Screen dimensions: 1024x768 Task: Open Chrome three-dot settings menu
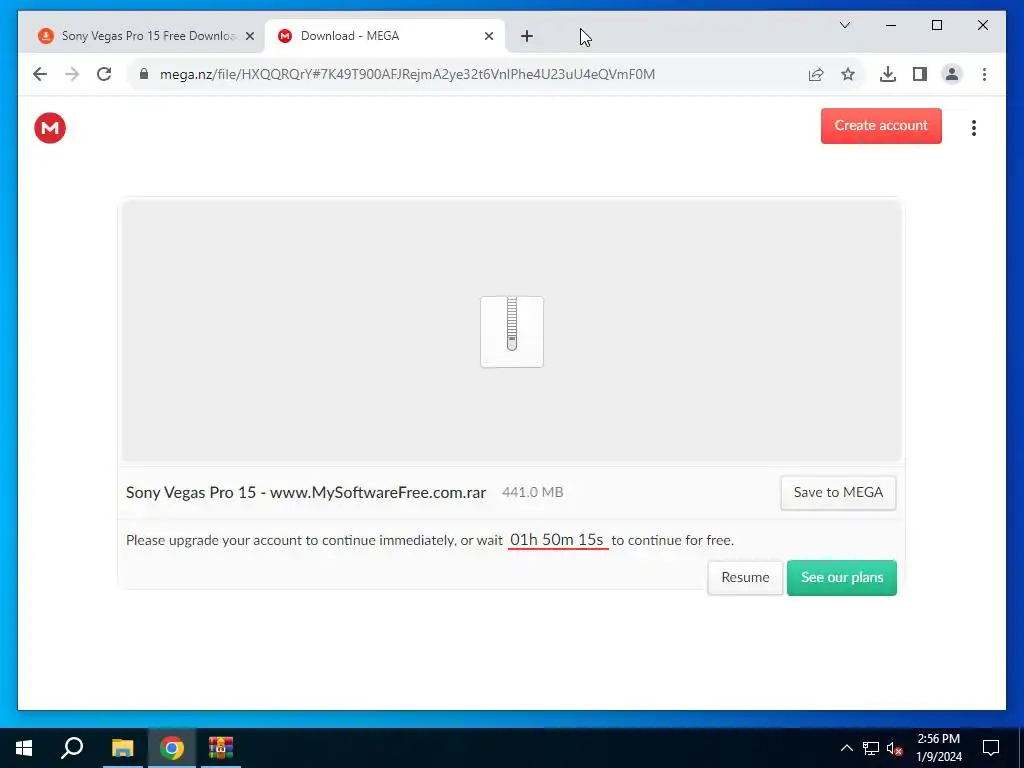coord(984,74)
